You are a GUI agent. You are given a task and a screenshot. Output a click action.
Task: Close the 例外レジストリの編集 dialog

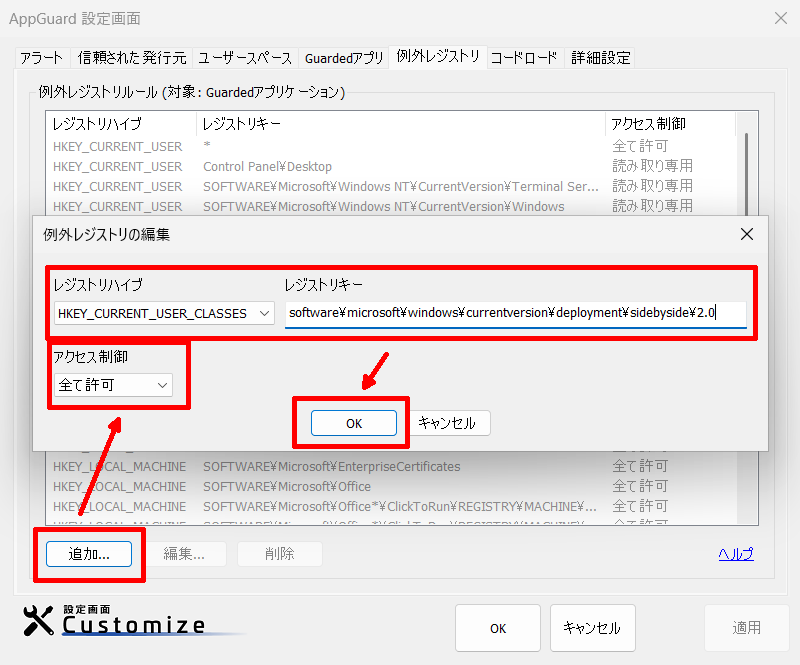click(x=746, y=235)
